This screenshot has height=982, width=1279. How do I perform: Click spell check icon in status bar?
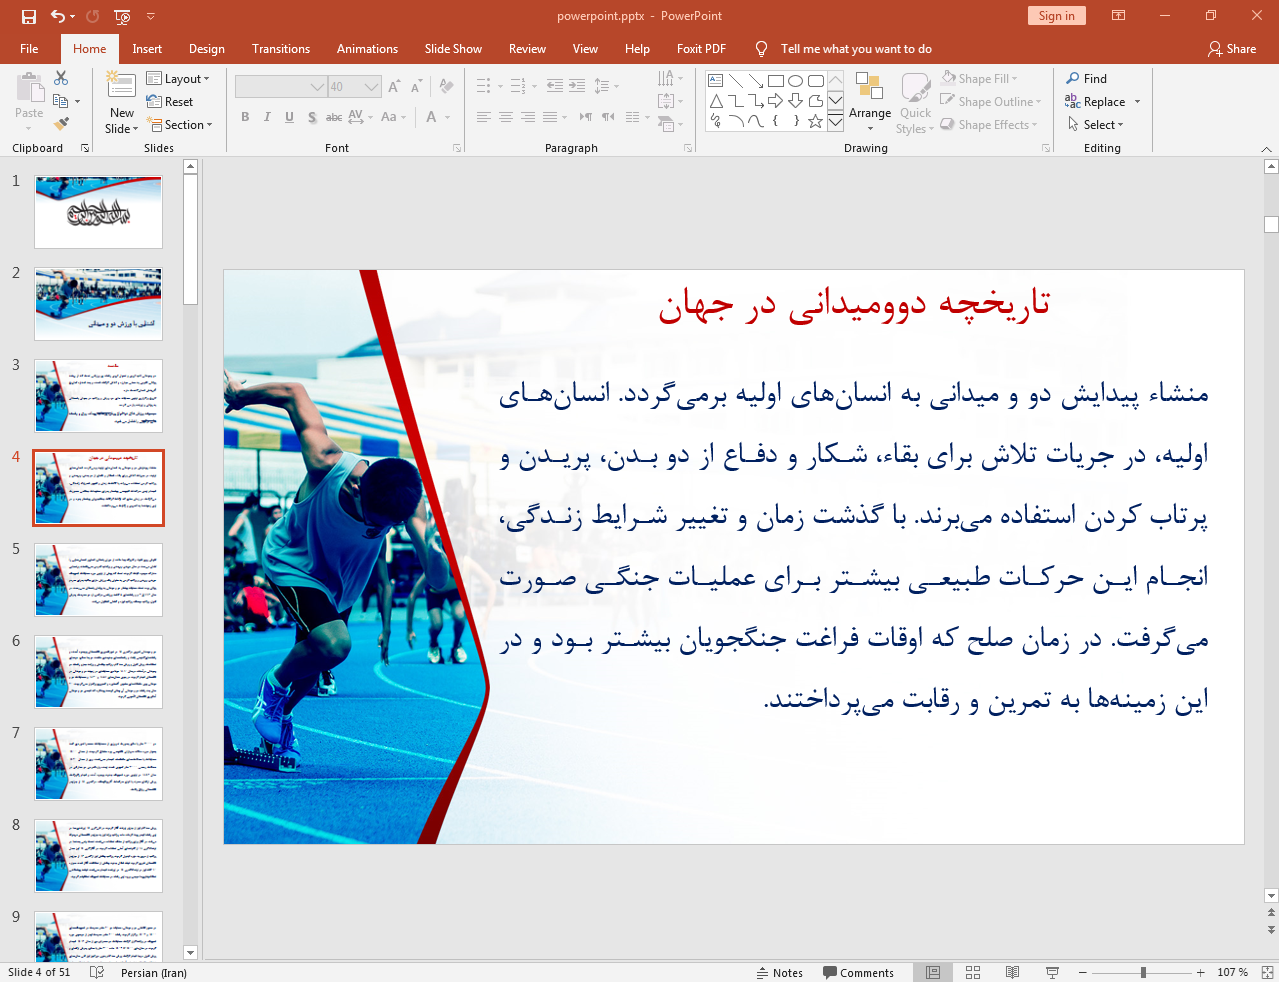pyautogui.click(x=97, y=972)
